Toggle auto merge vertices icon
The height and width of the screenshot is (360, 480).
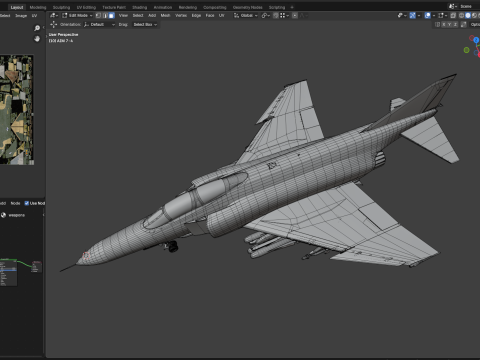(463, 24)
